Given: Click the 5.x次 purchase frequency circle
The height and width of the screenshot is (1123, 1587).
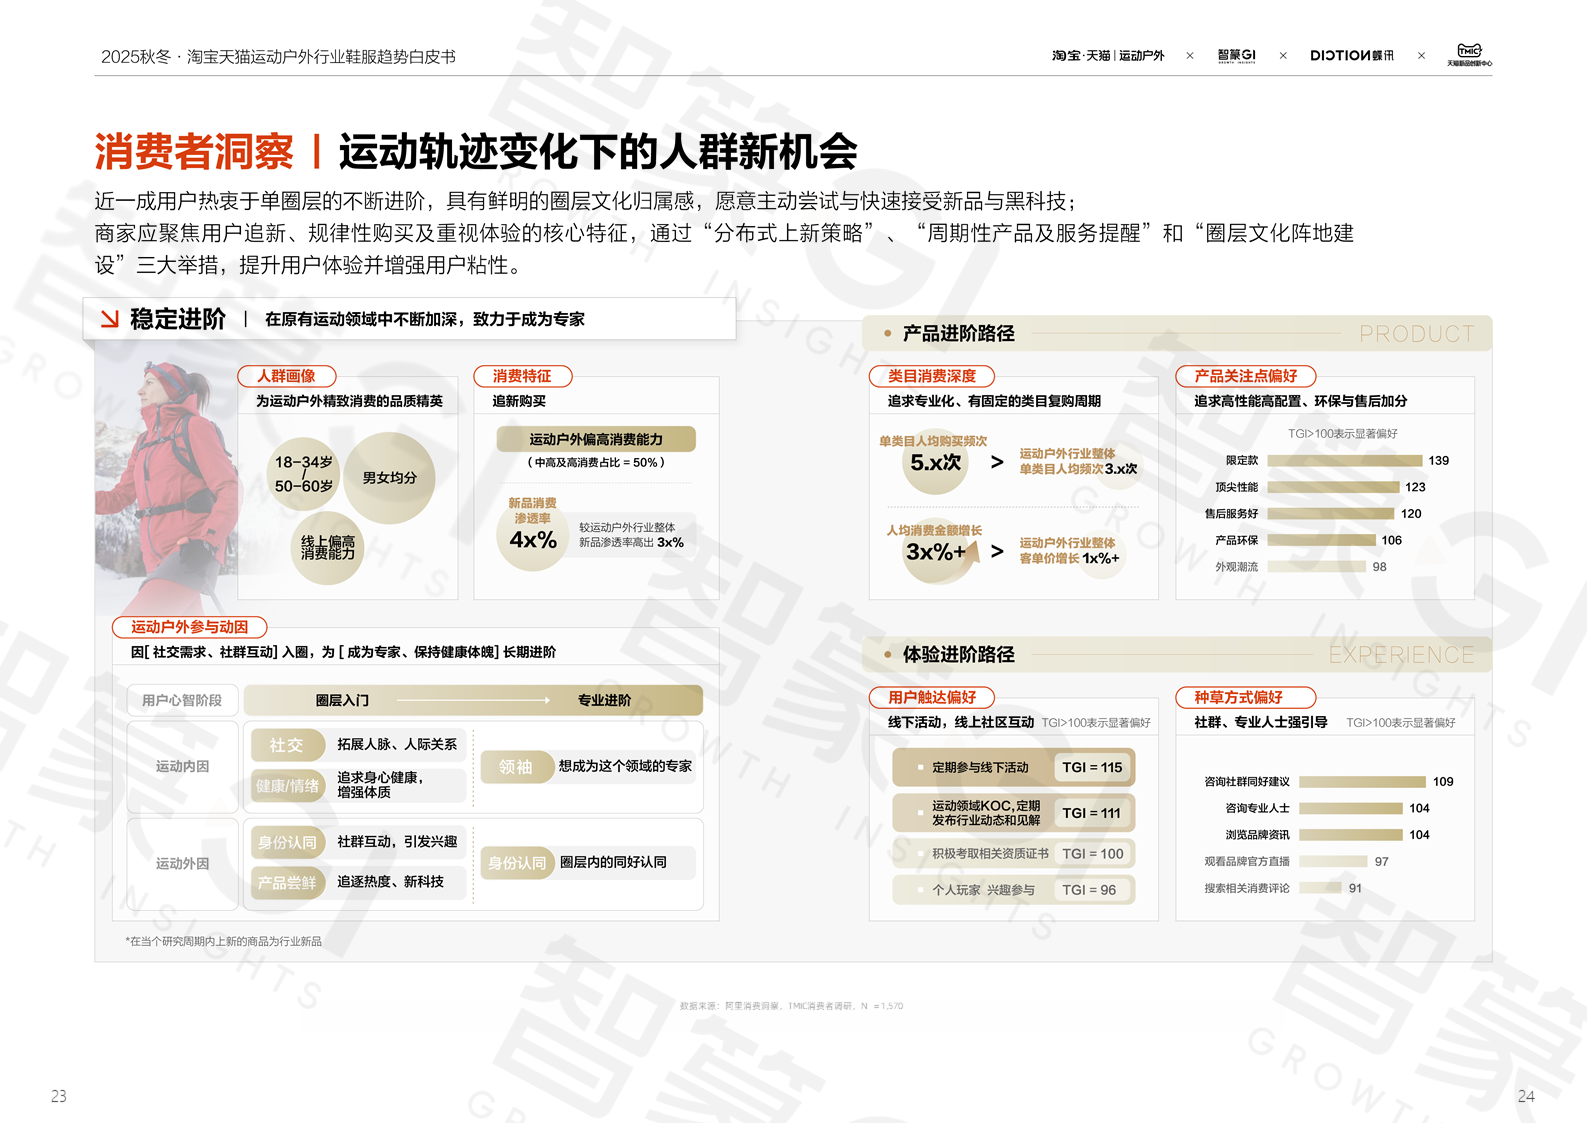Looking at the screenshot, I should (935, 463).
